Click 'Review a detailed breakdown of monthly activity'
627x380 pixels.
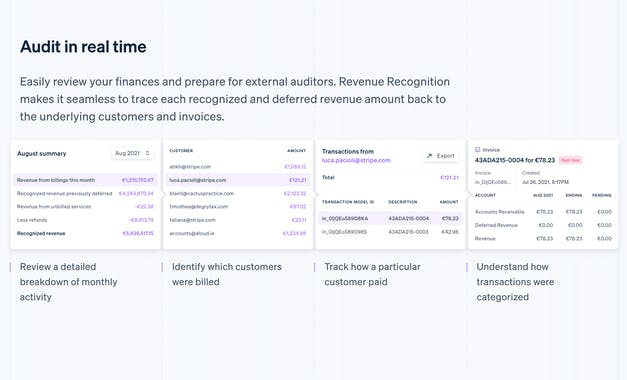click(68, 282)
